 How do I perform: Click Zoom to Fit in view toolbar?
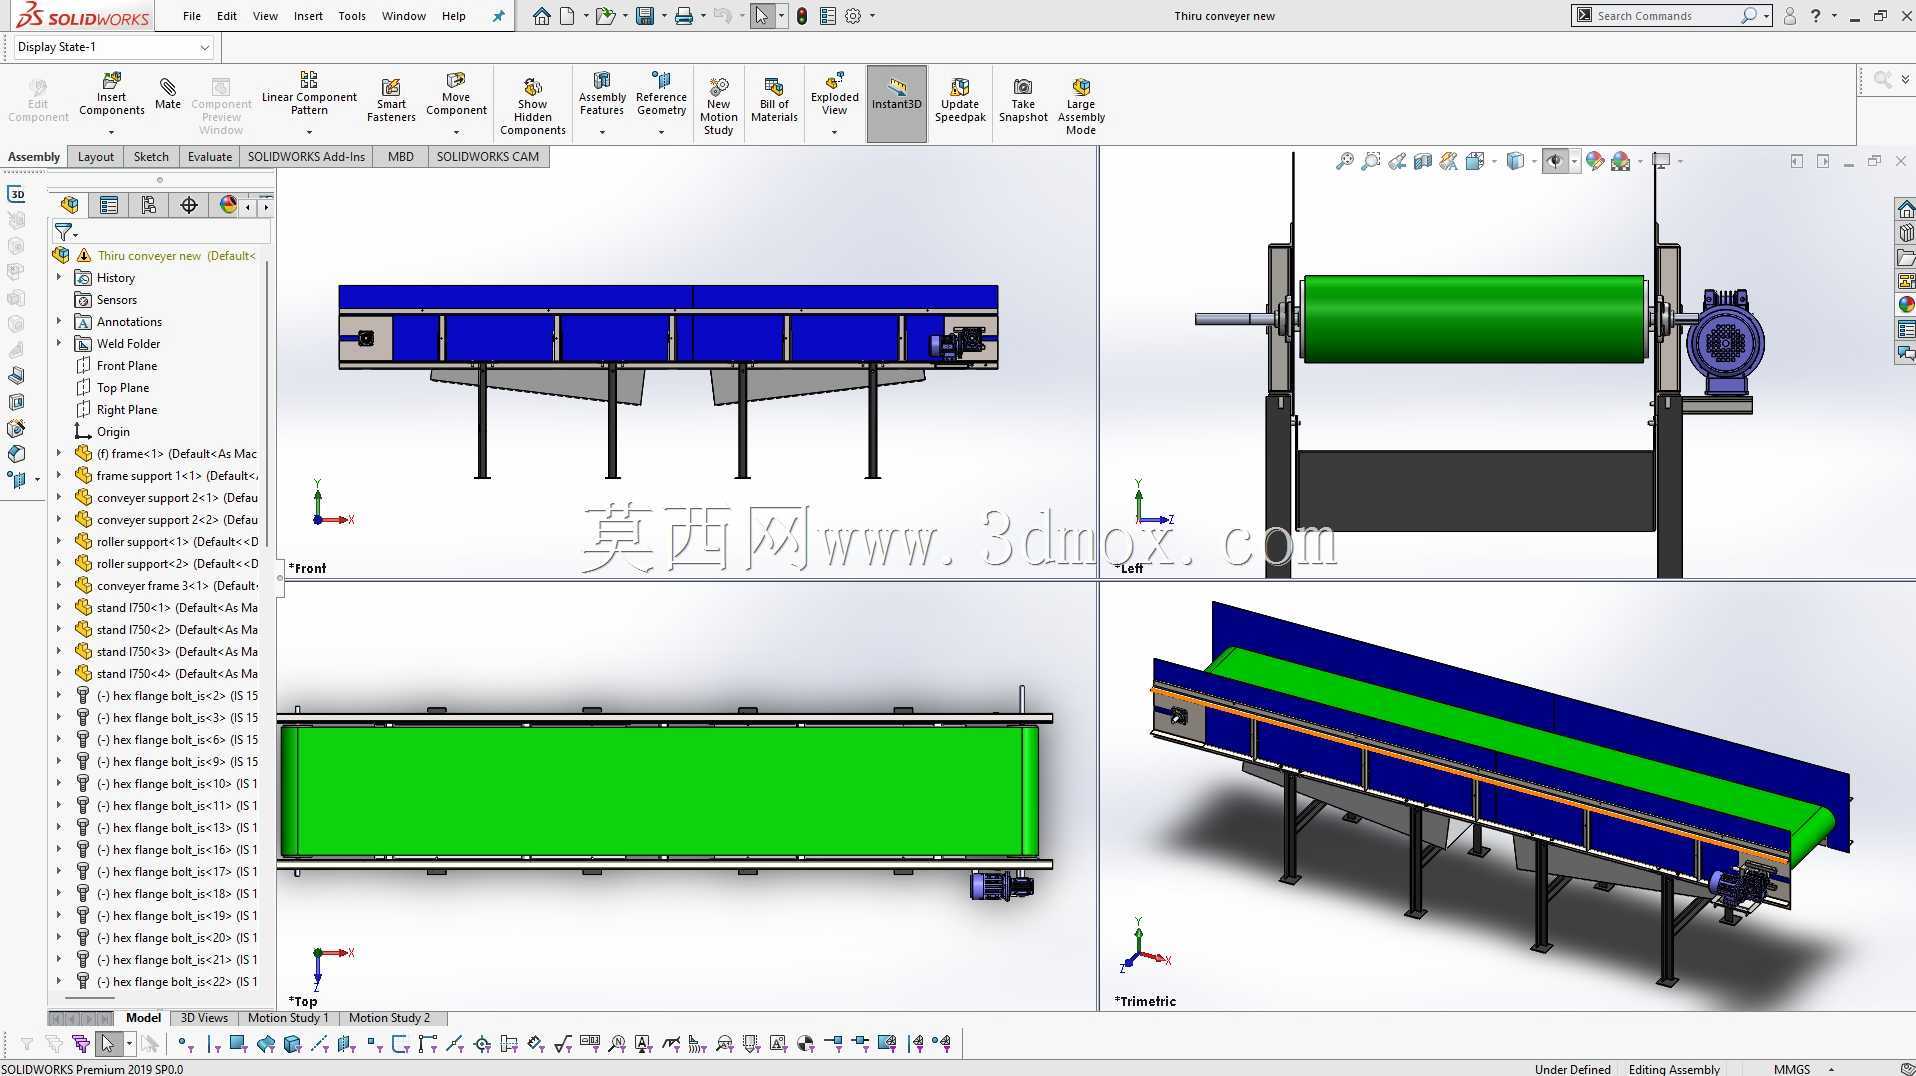point(1345,161)
